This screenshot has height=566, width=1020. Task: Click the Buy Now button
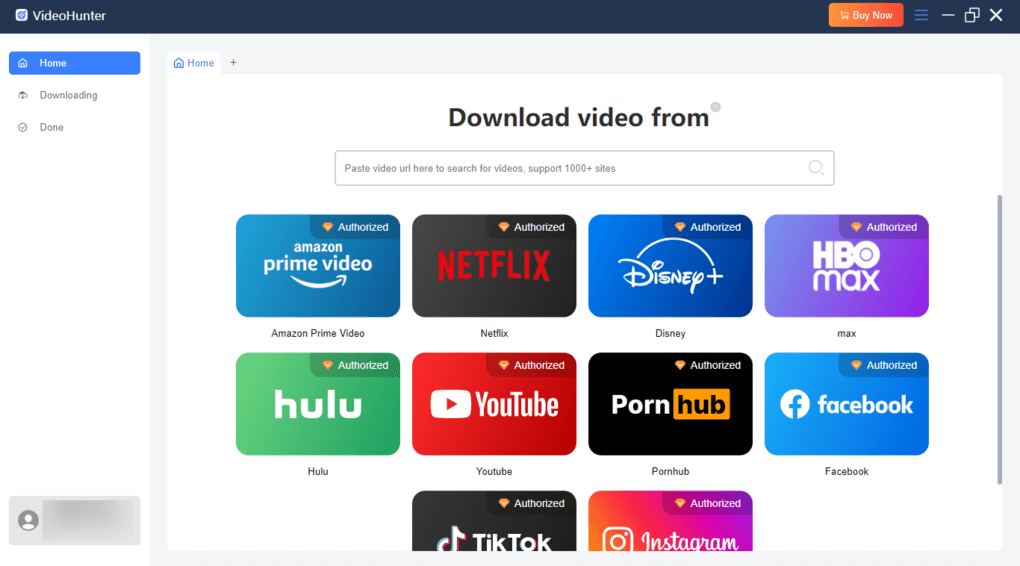coord(866,15)
